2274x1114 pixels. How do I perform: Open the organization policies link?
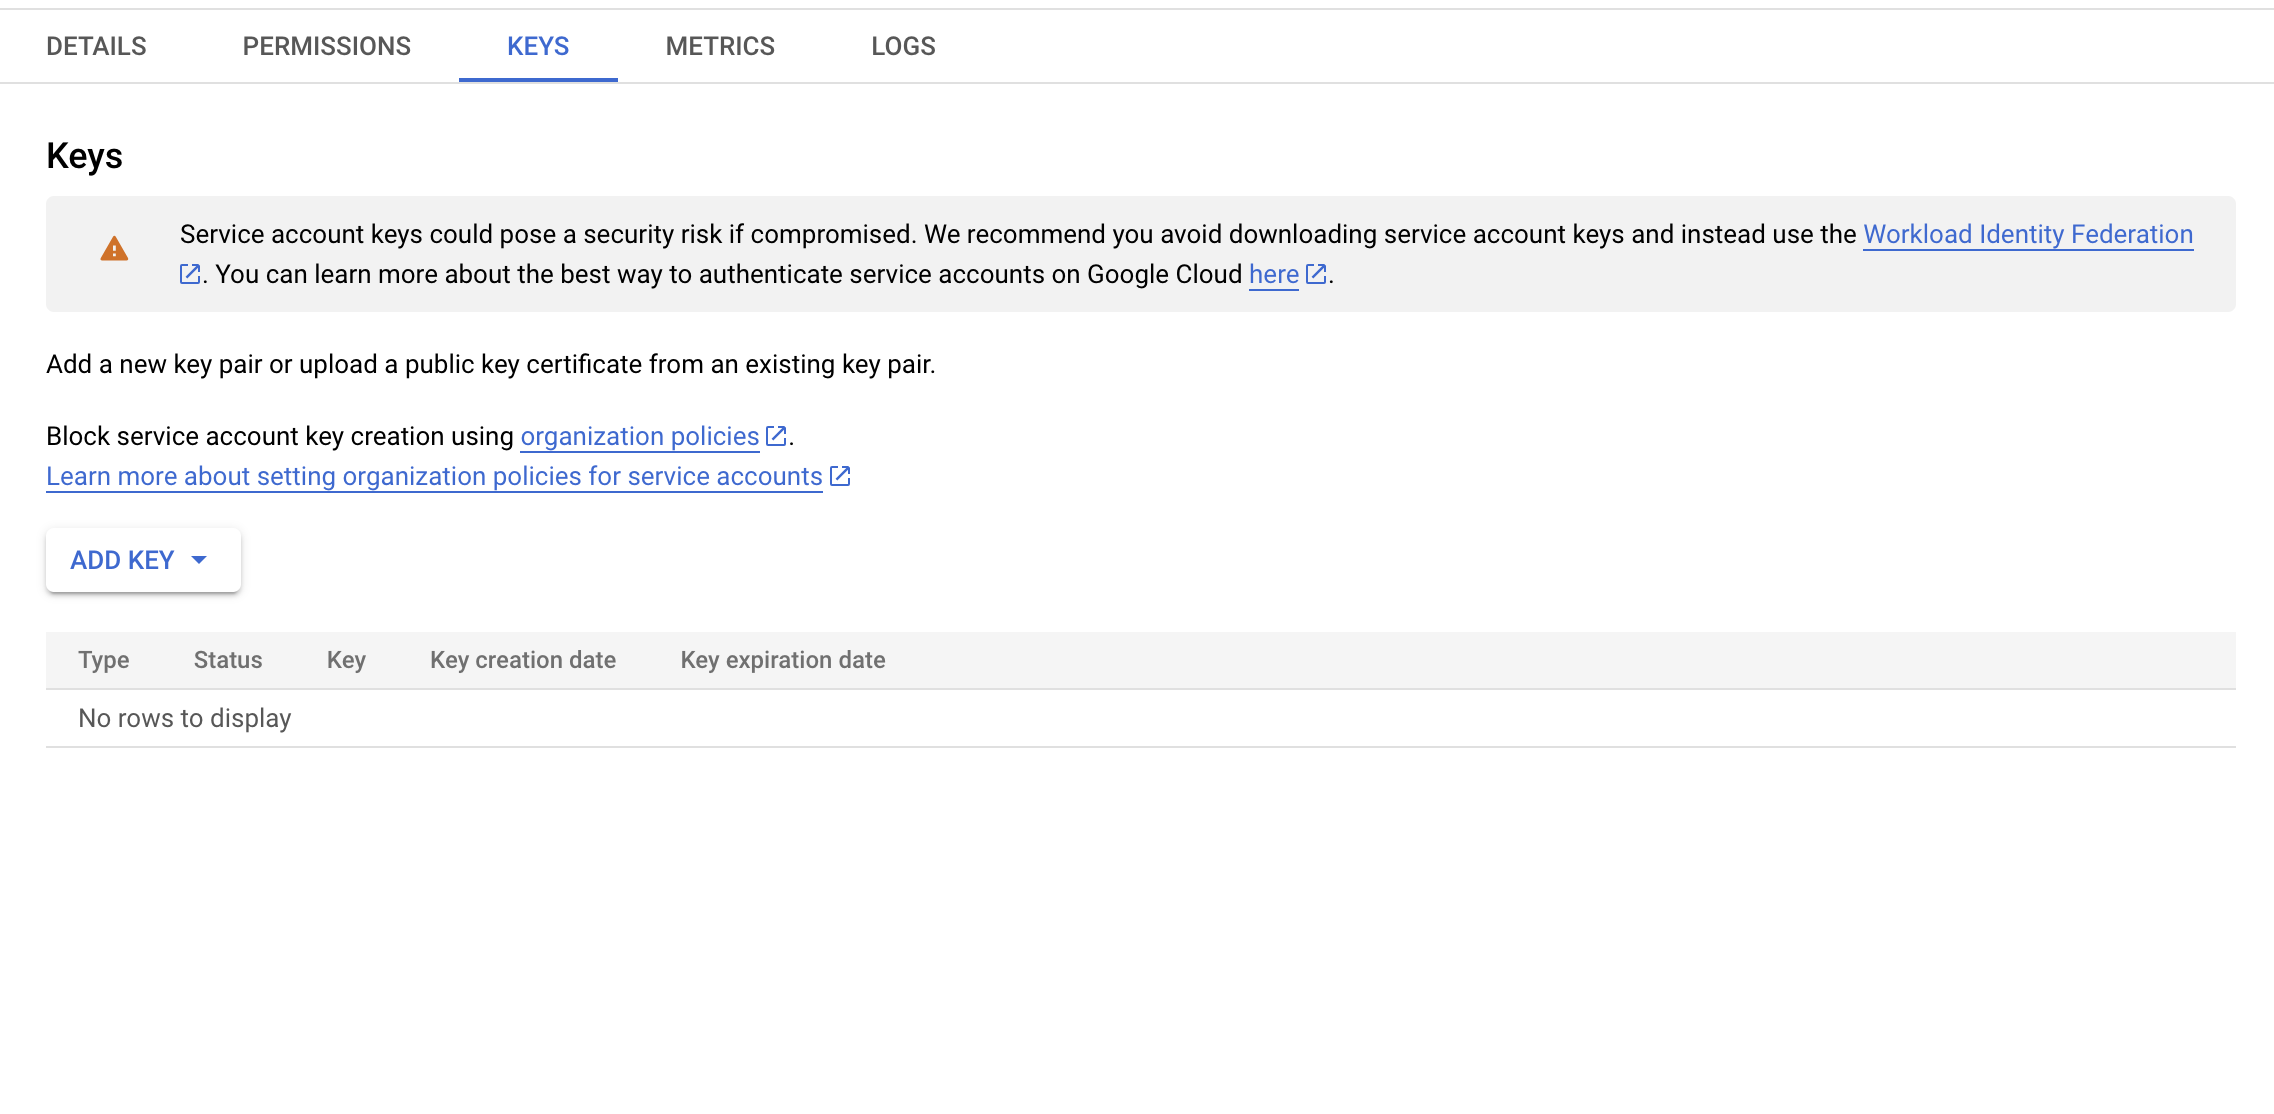tap(640, 436)
